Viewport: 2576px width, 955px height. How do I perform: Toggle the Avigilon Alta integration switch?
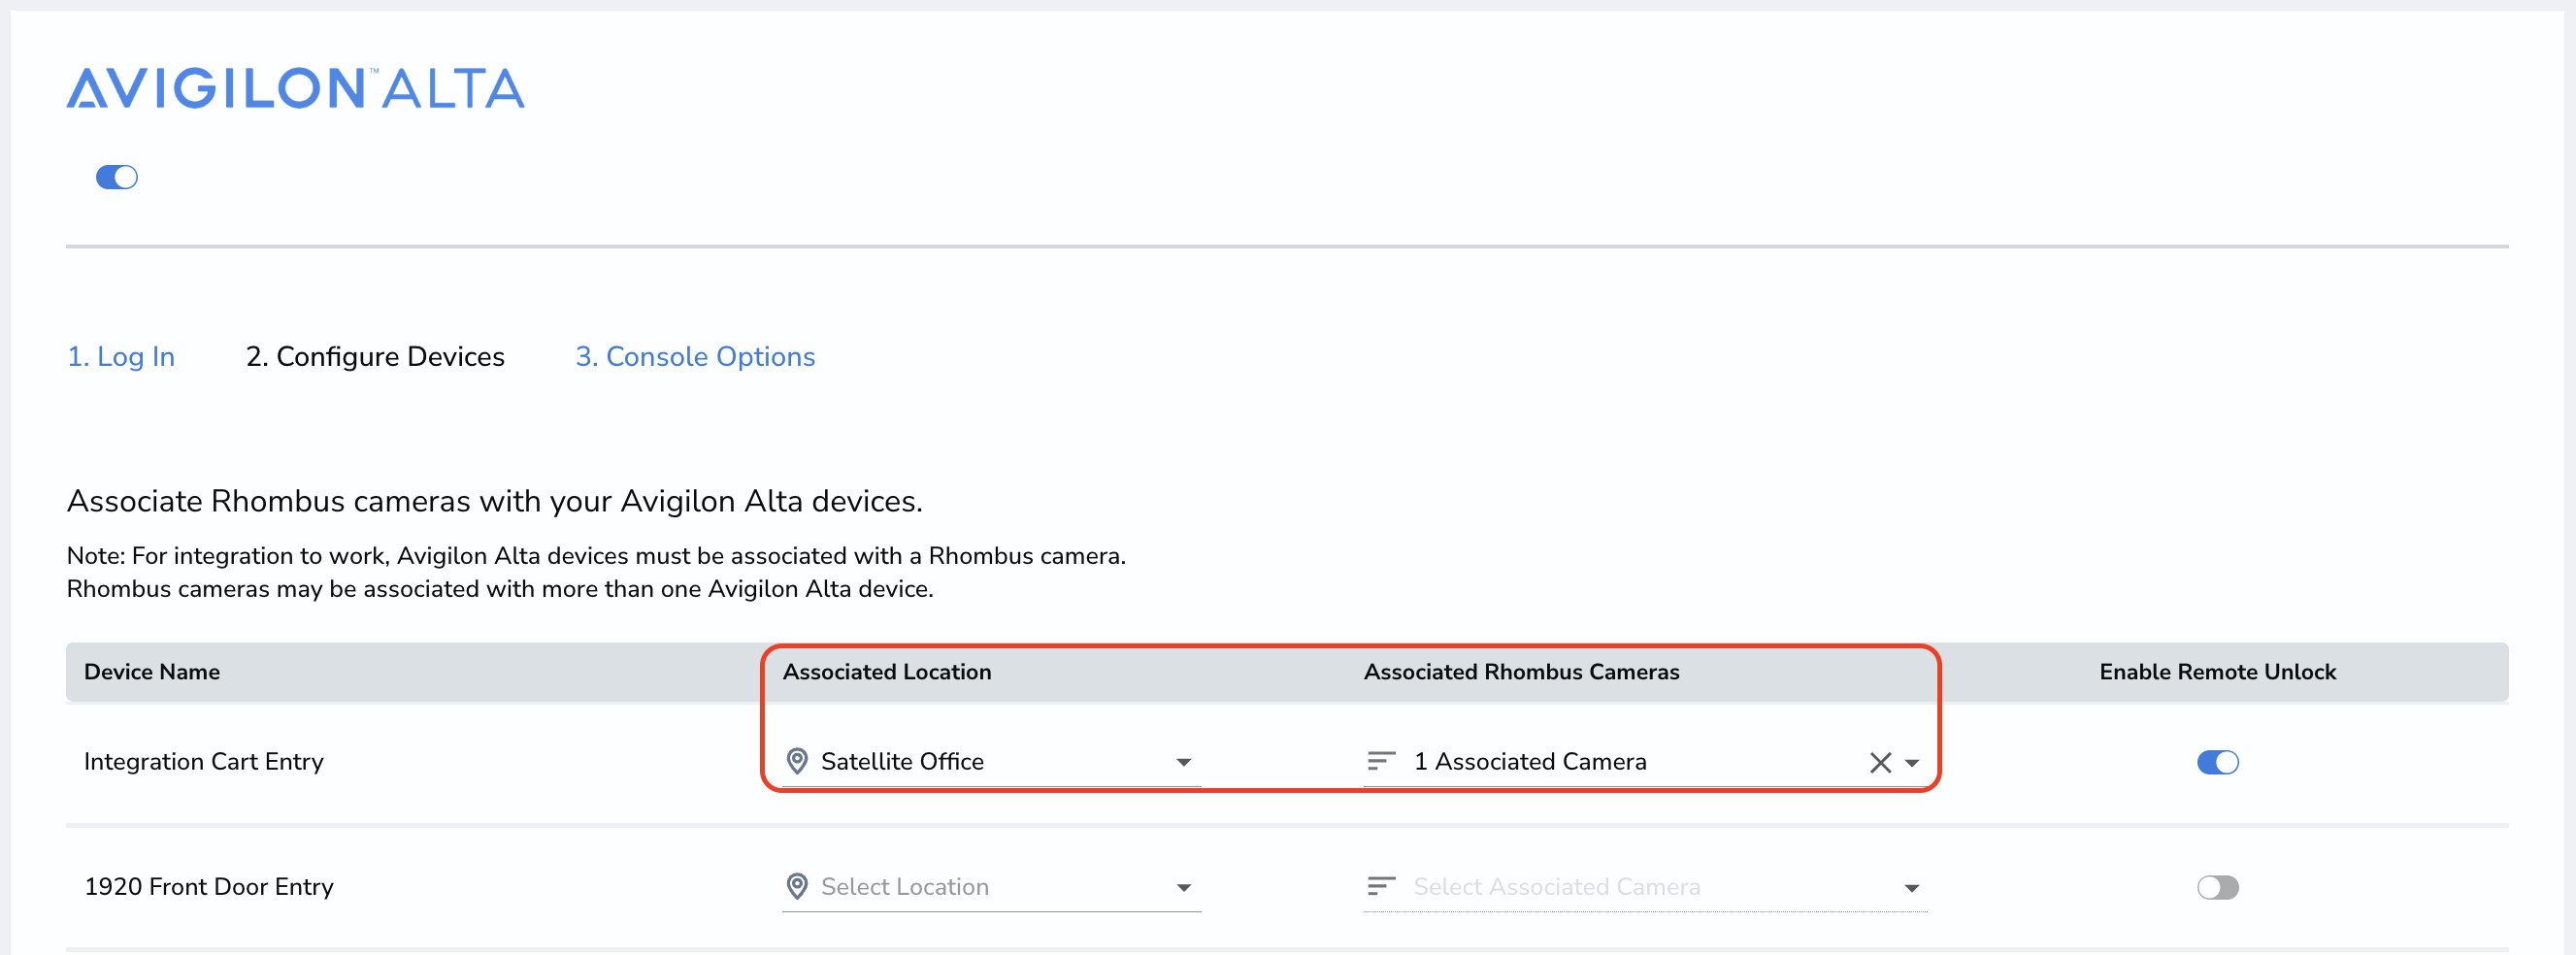tap(117, 177)
